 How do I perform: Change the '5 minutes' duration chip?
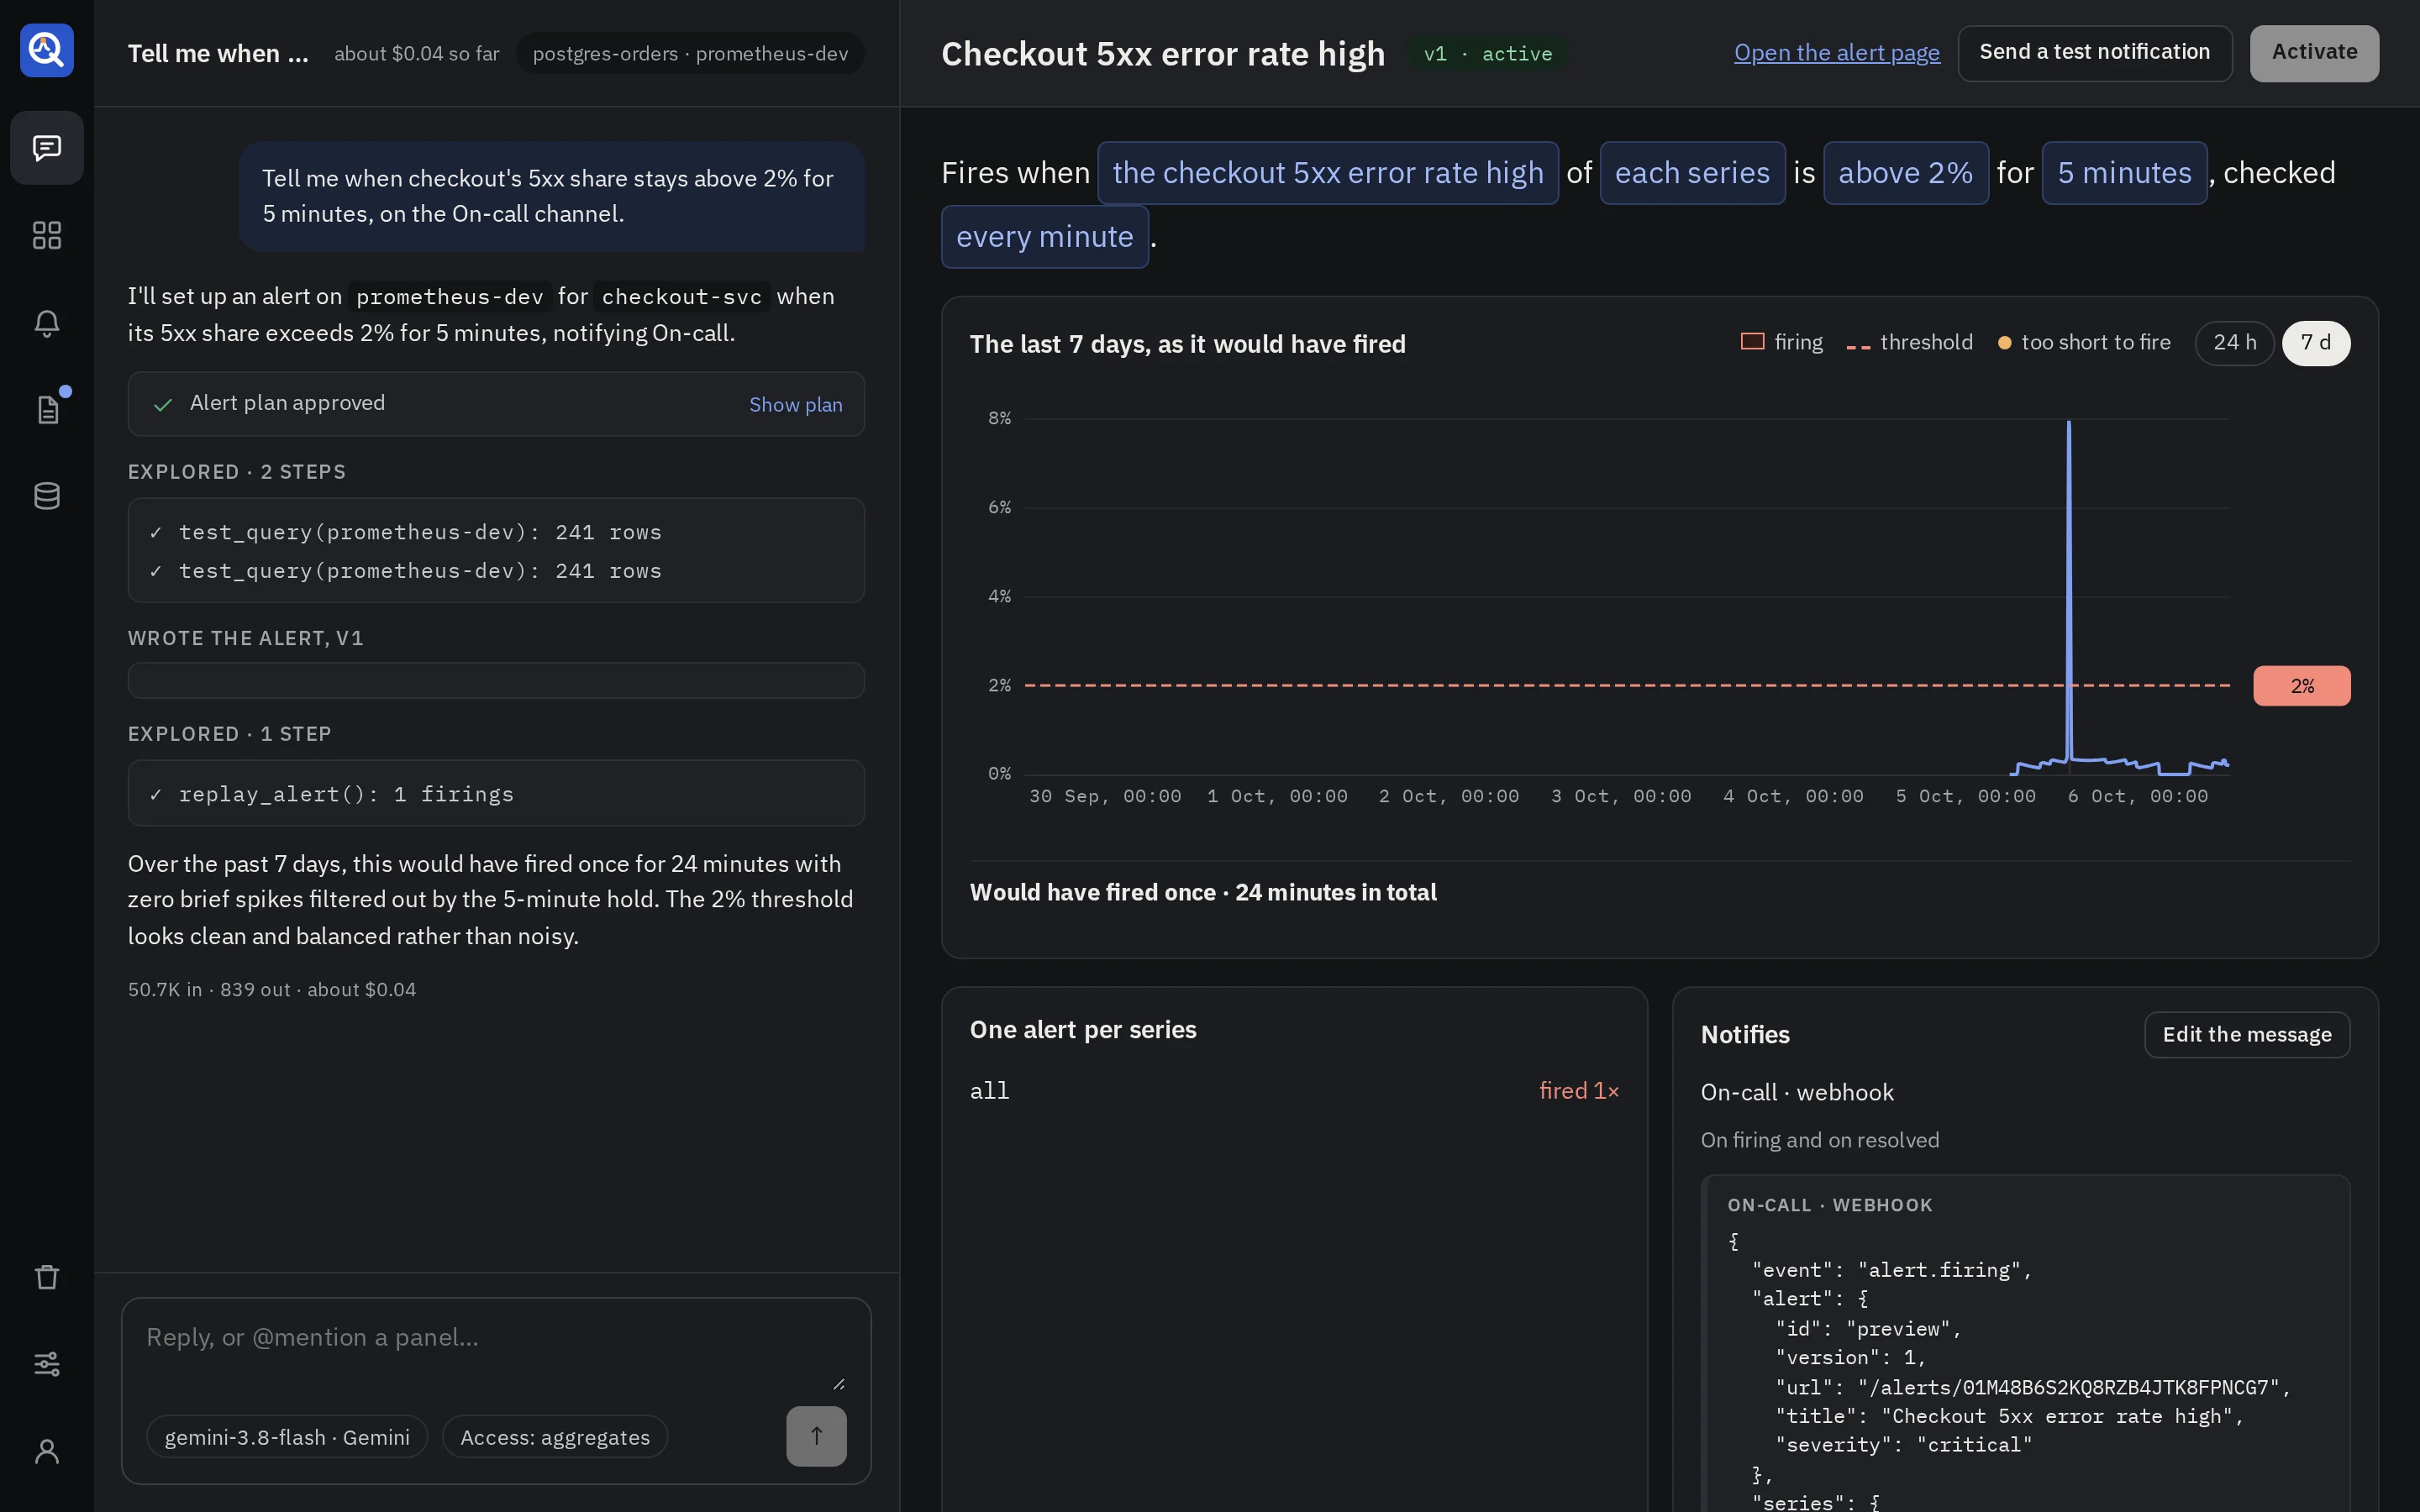2124,173
